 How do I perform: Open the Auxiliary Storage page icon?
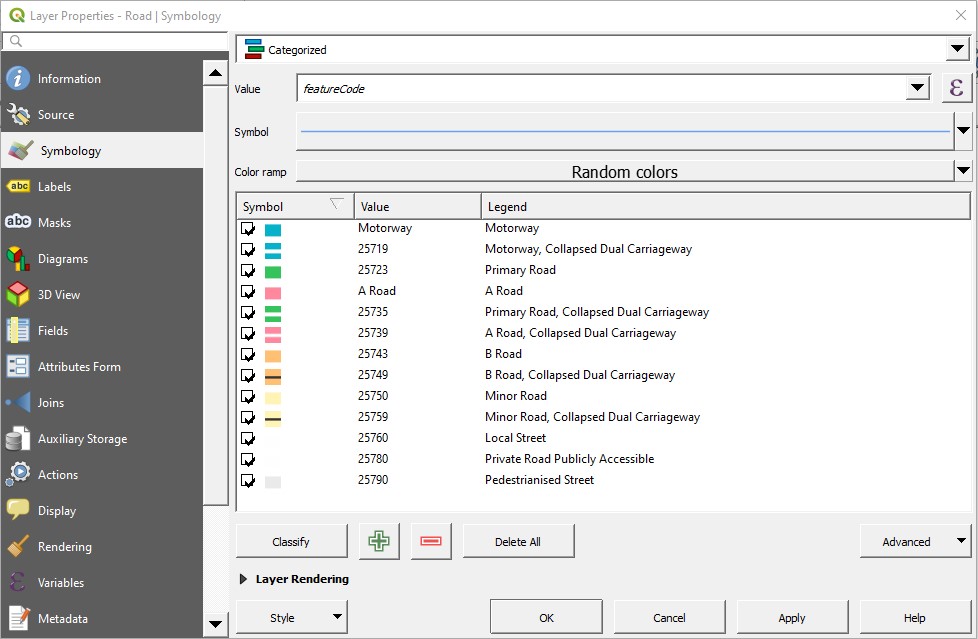(x=20, y=438)
